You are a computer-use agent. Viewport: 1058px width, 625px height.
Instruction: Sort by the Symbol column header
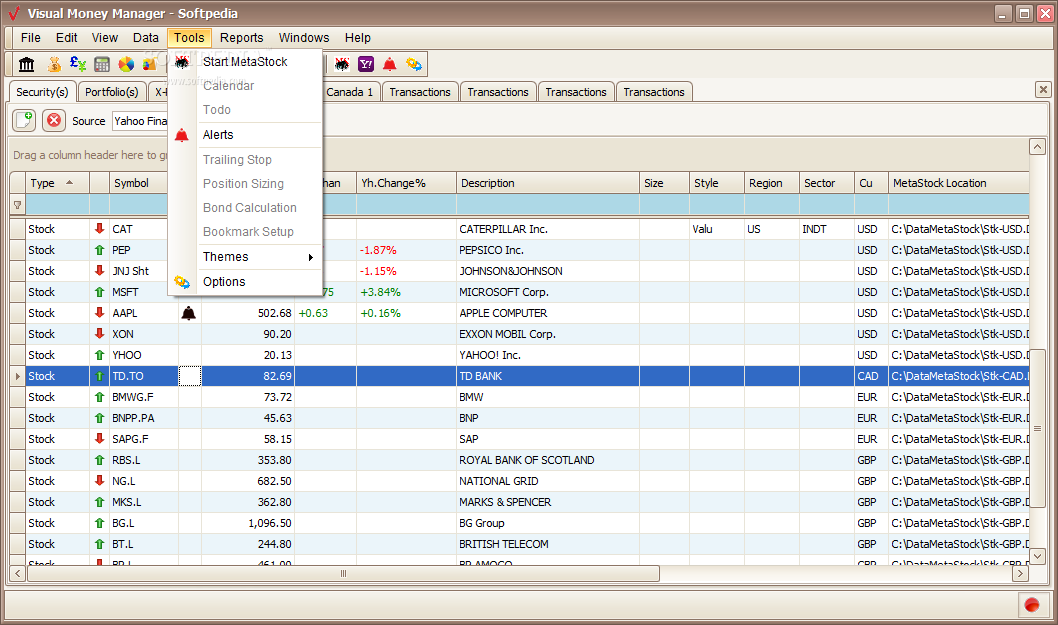coord(138,183)
